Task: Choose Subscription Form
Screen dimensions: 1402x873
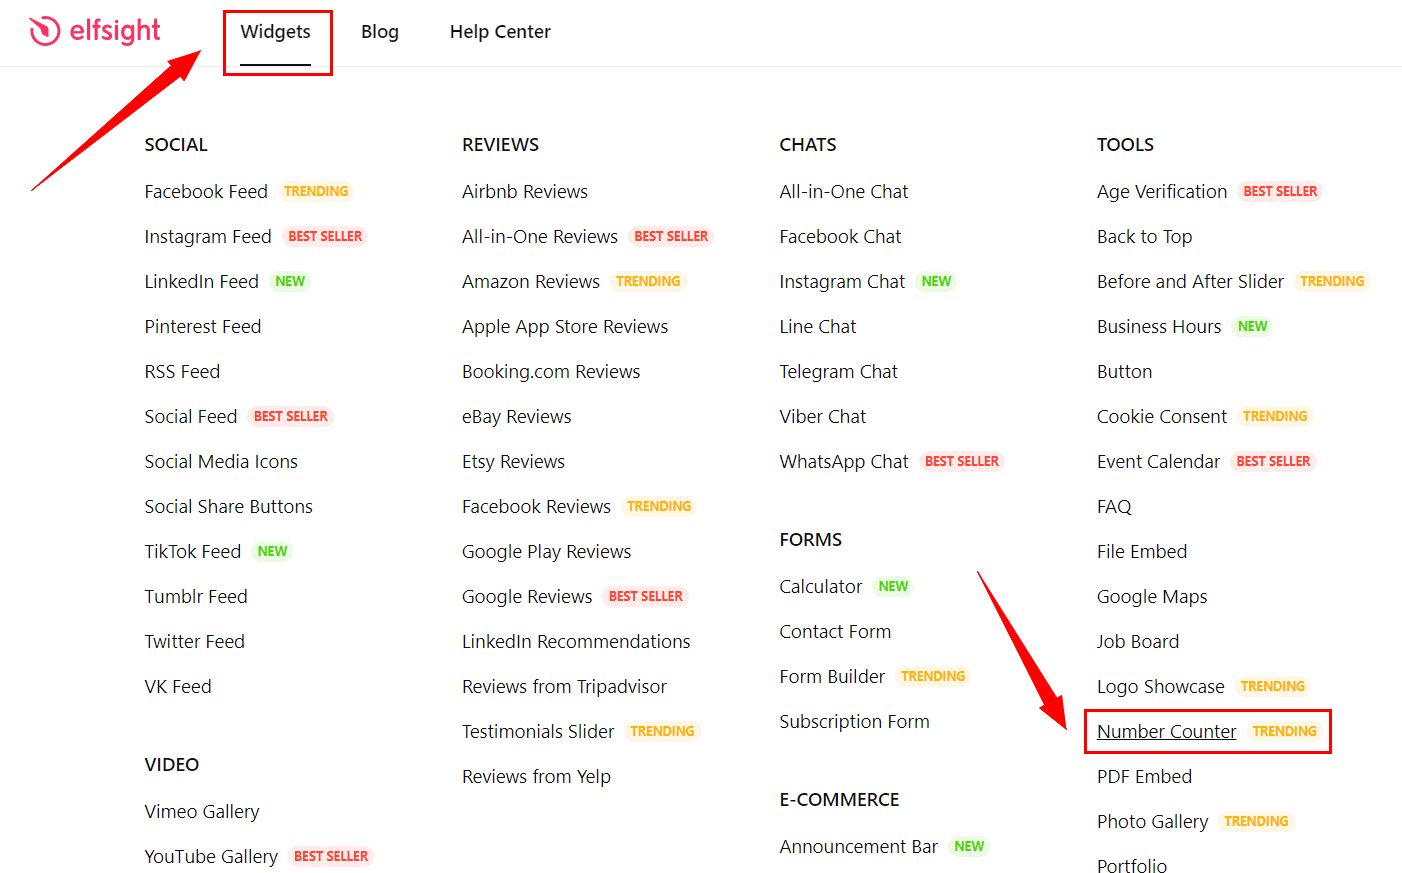Action: coord(854,721)
